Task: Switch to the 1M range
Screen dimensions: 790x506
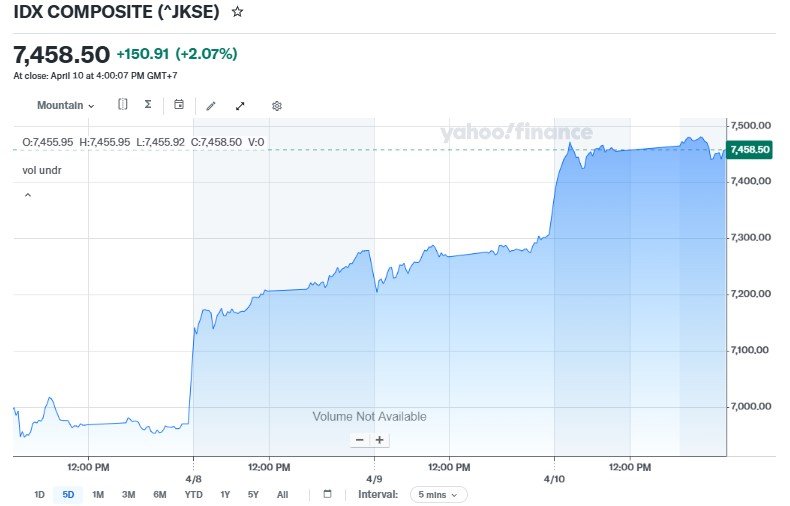Action: point(98,494)
